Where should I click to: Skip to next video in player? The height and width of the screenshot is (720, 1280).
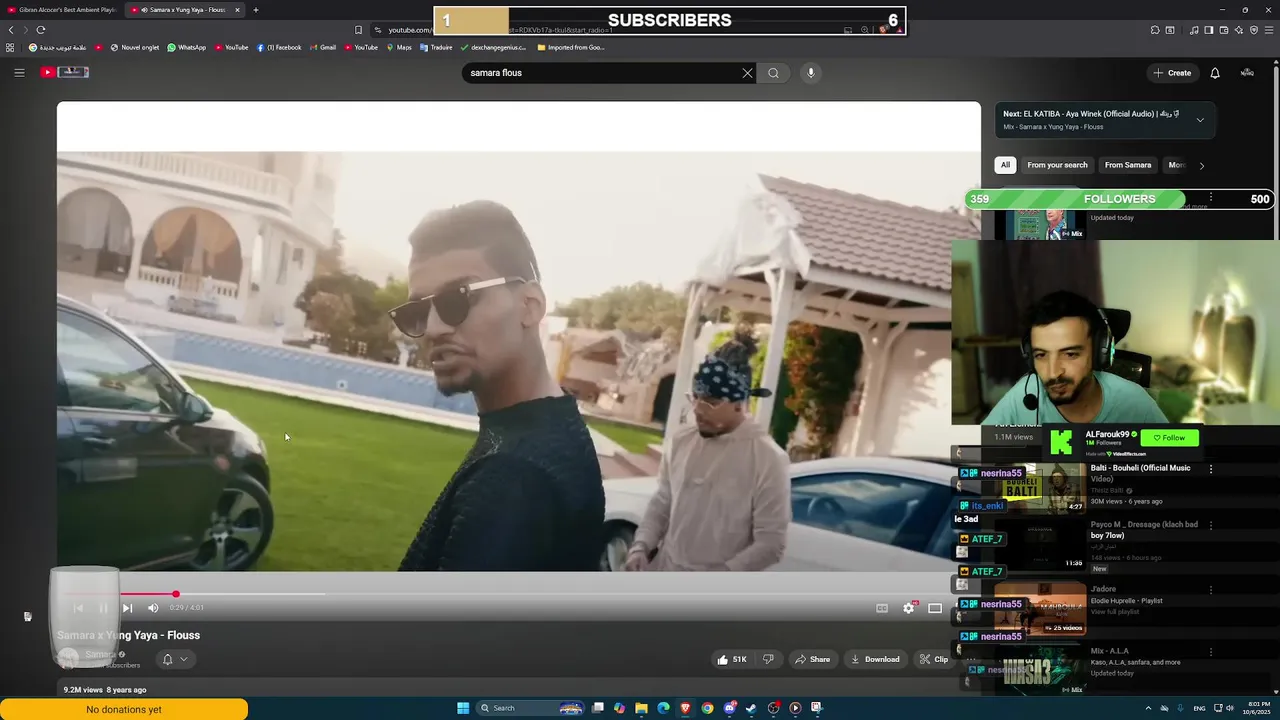(127, 608)
